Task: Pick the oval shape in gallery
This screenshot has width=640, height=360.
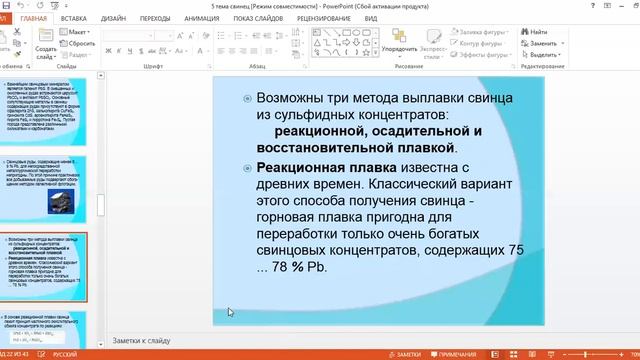Action: [356, 32]
